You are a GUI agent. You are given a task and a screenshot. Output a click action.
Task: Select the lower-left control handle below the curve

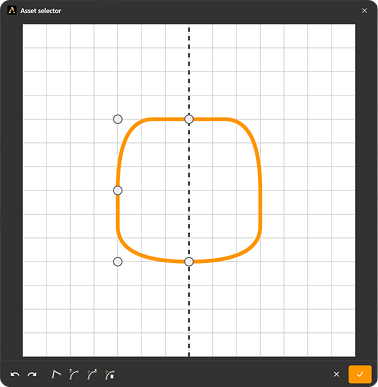(118, 262)
